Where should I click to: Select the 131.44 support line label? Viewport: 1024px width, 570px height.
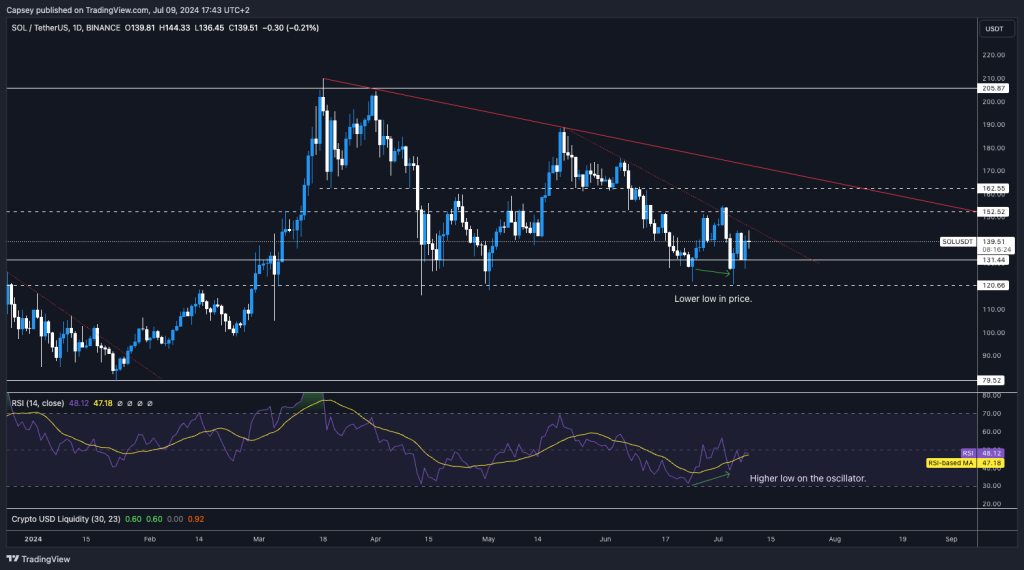click(994, 260)
